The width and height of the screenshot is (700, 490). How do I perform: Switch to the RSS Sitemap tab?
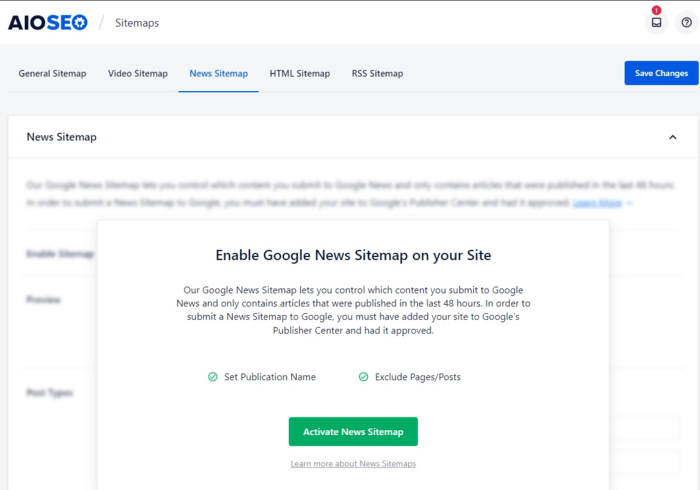coord(377,73)
